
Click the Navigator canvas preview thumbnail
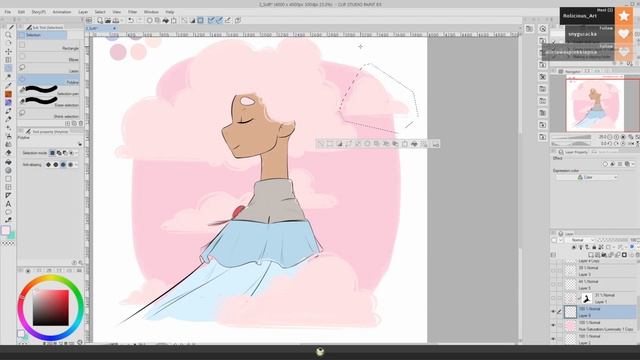pyautogui.click(x=595, y=104)
